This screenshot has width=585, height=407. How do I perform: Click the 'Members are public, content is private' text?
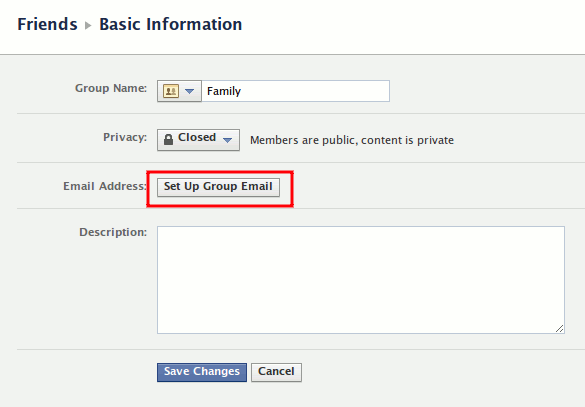[x=352, y=140]
